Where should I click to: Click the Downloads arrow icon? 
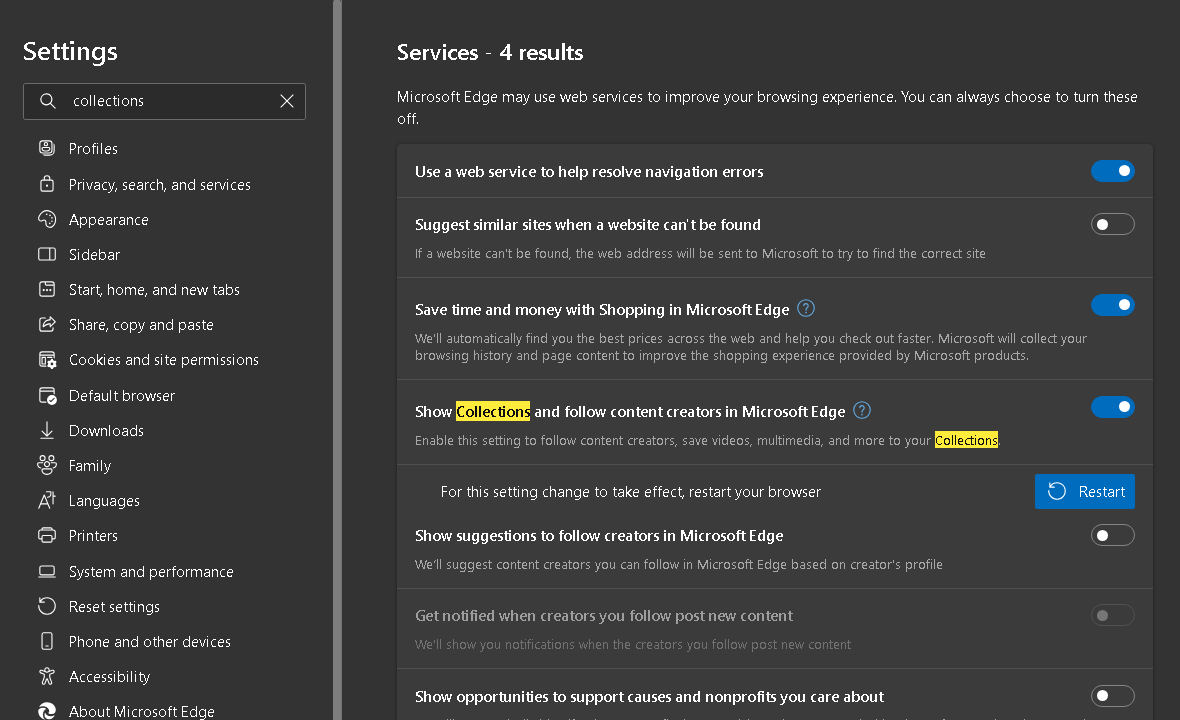tap(47, 430)
